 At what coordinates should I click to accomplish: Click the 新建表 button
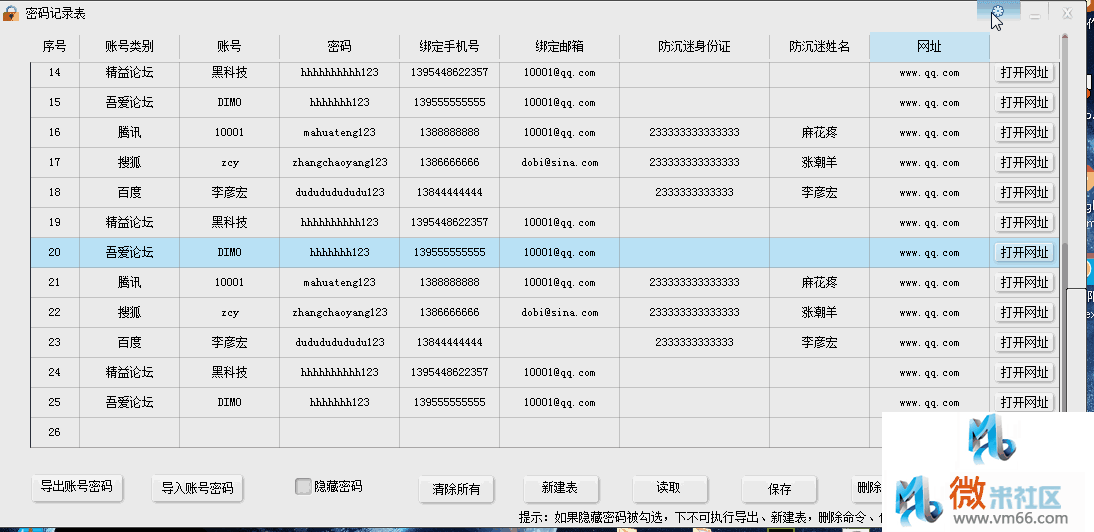click(x=560, y=487)
